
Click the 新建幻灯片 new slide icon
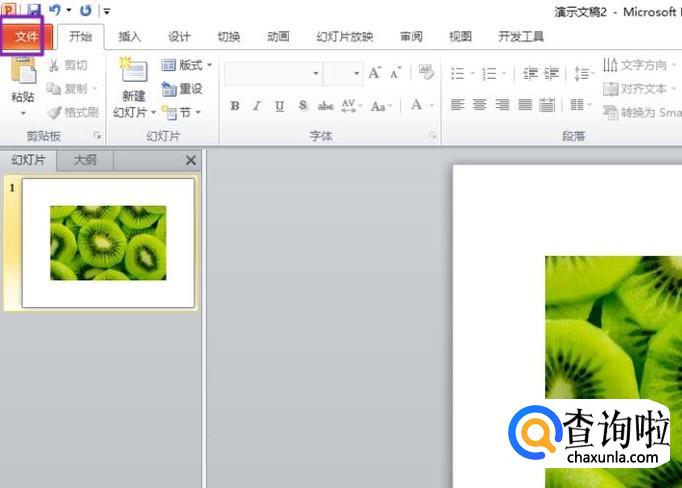[134, 70]
